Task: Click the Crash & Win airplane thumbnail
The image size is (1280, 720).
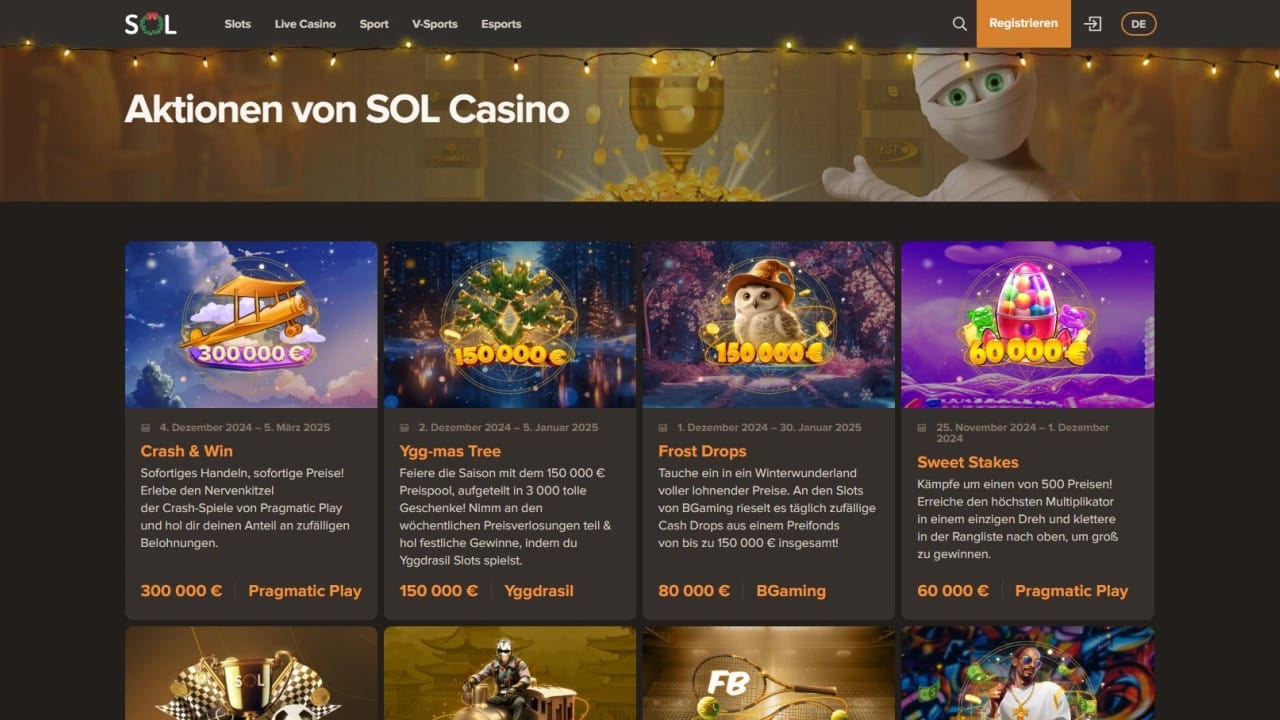Action: pyautogui.click(x=251, y=324)
